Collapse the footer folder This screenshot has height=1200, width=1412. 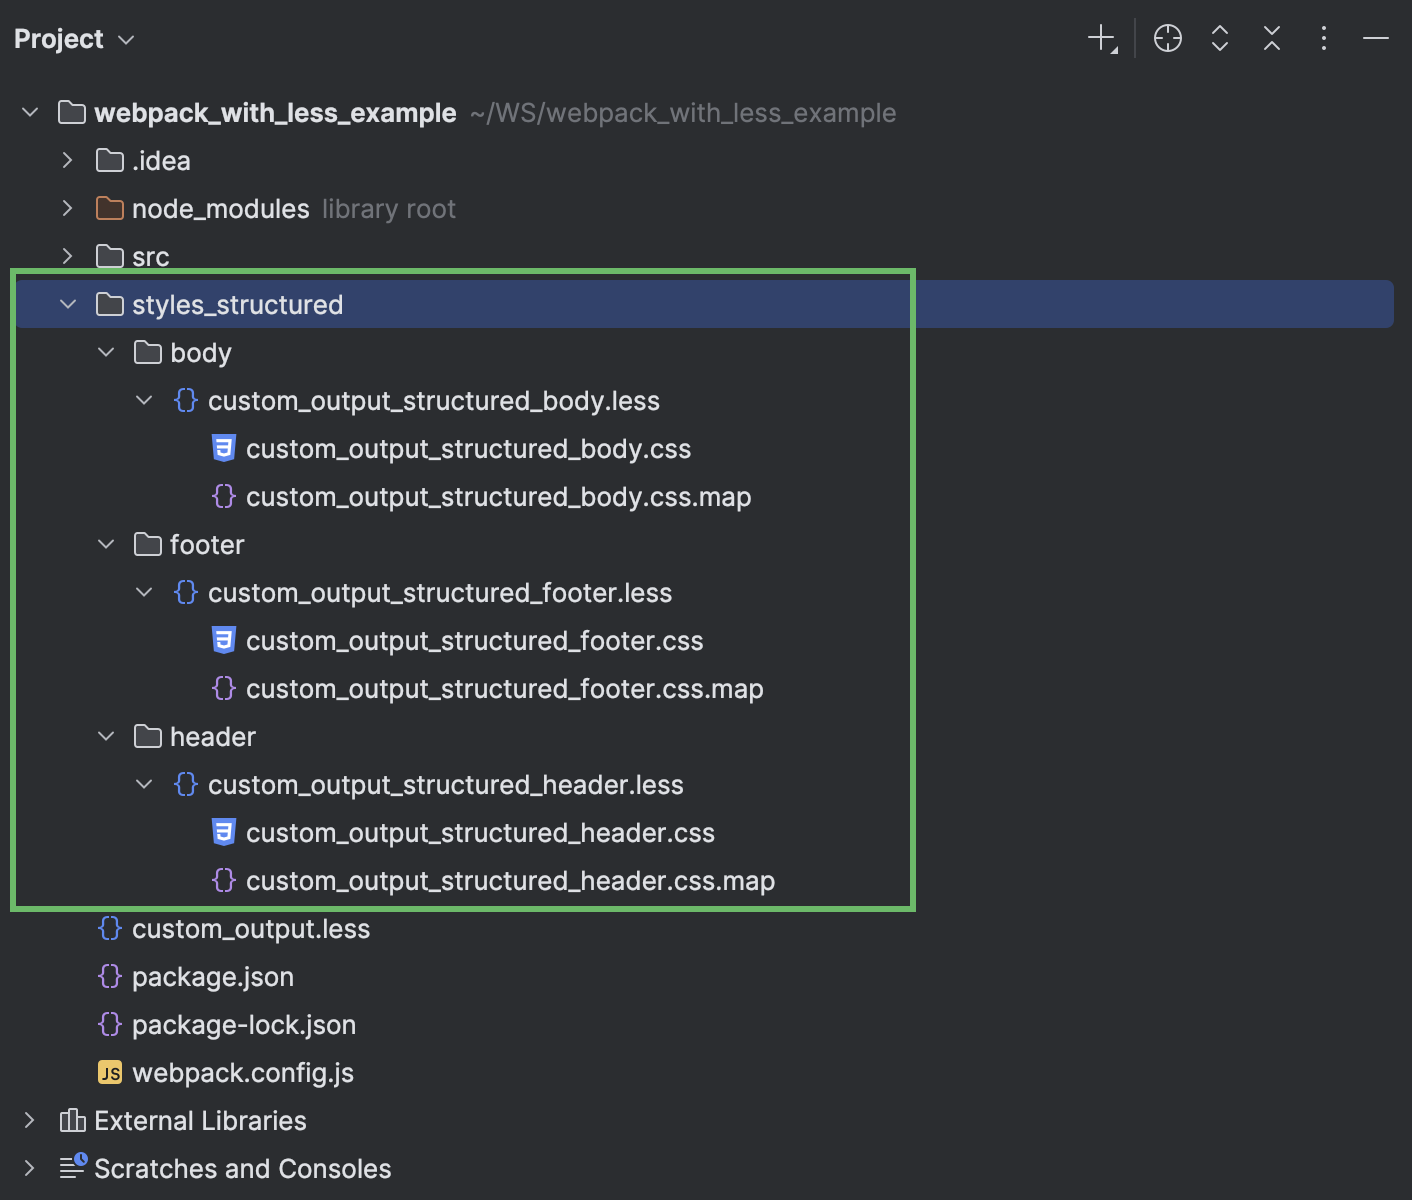pos(106,544)
